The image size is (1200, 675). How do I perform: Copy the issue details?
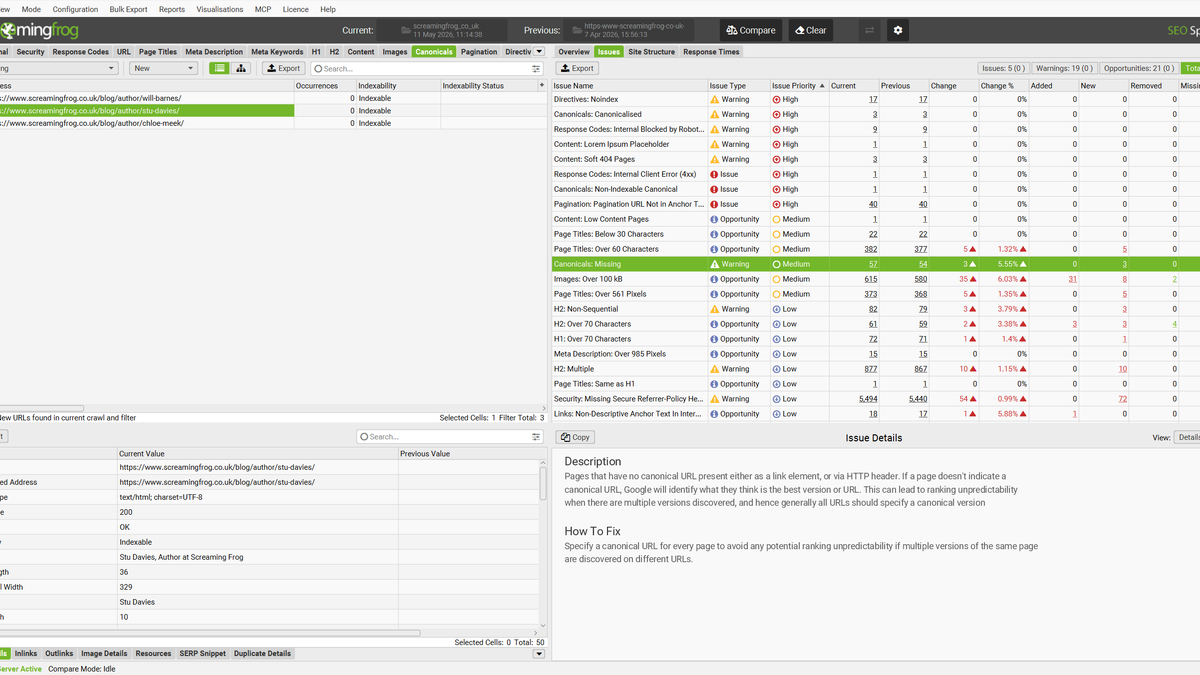pos(576,437)
